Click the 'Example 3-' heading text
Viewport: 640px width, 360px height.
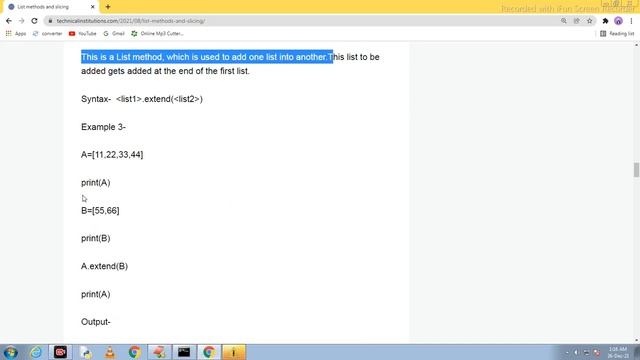point(103,127)
